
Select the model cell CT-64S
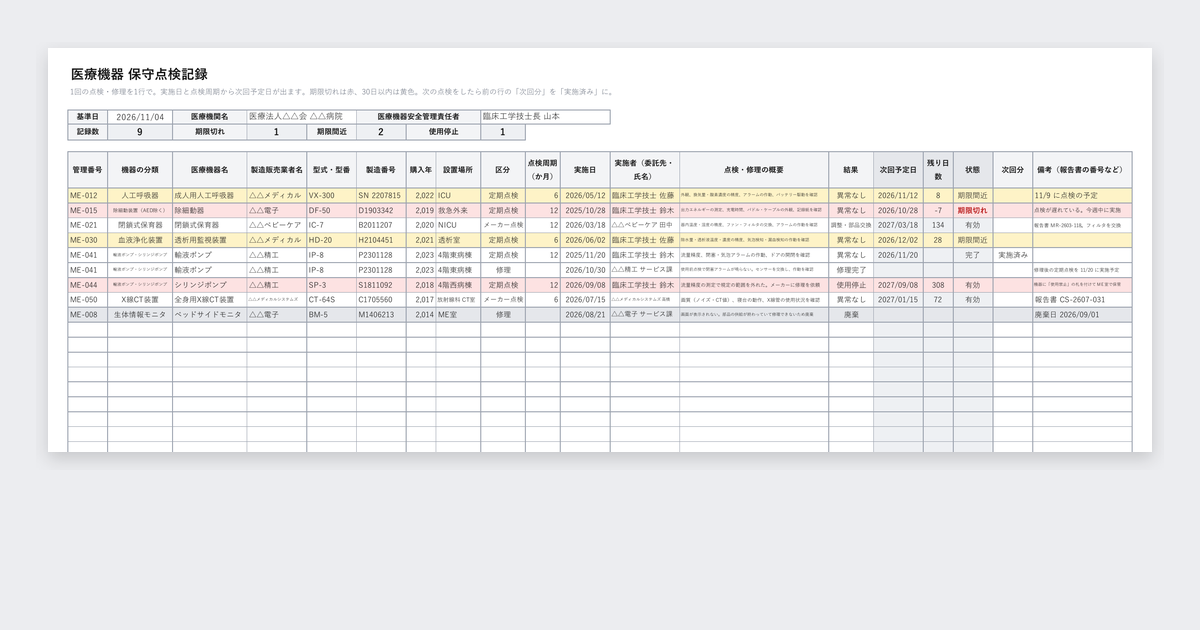[x=332, y=300]
